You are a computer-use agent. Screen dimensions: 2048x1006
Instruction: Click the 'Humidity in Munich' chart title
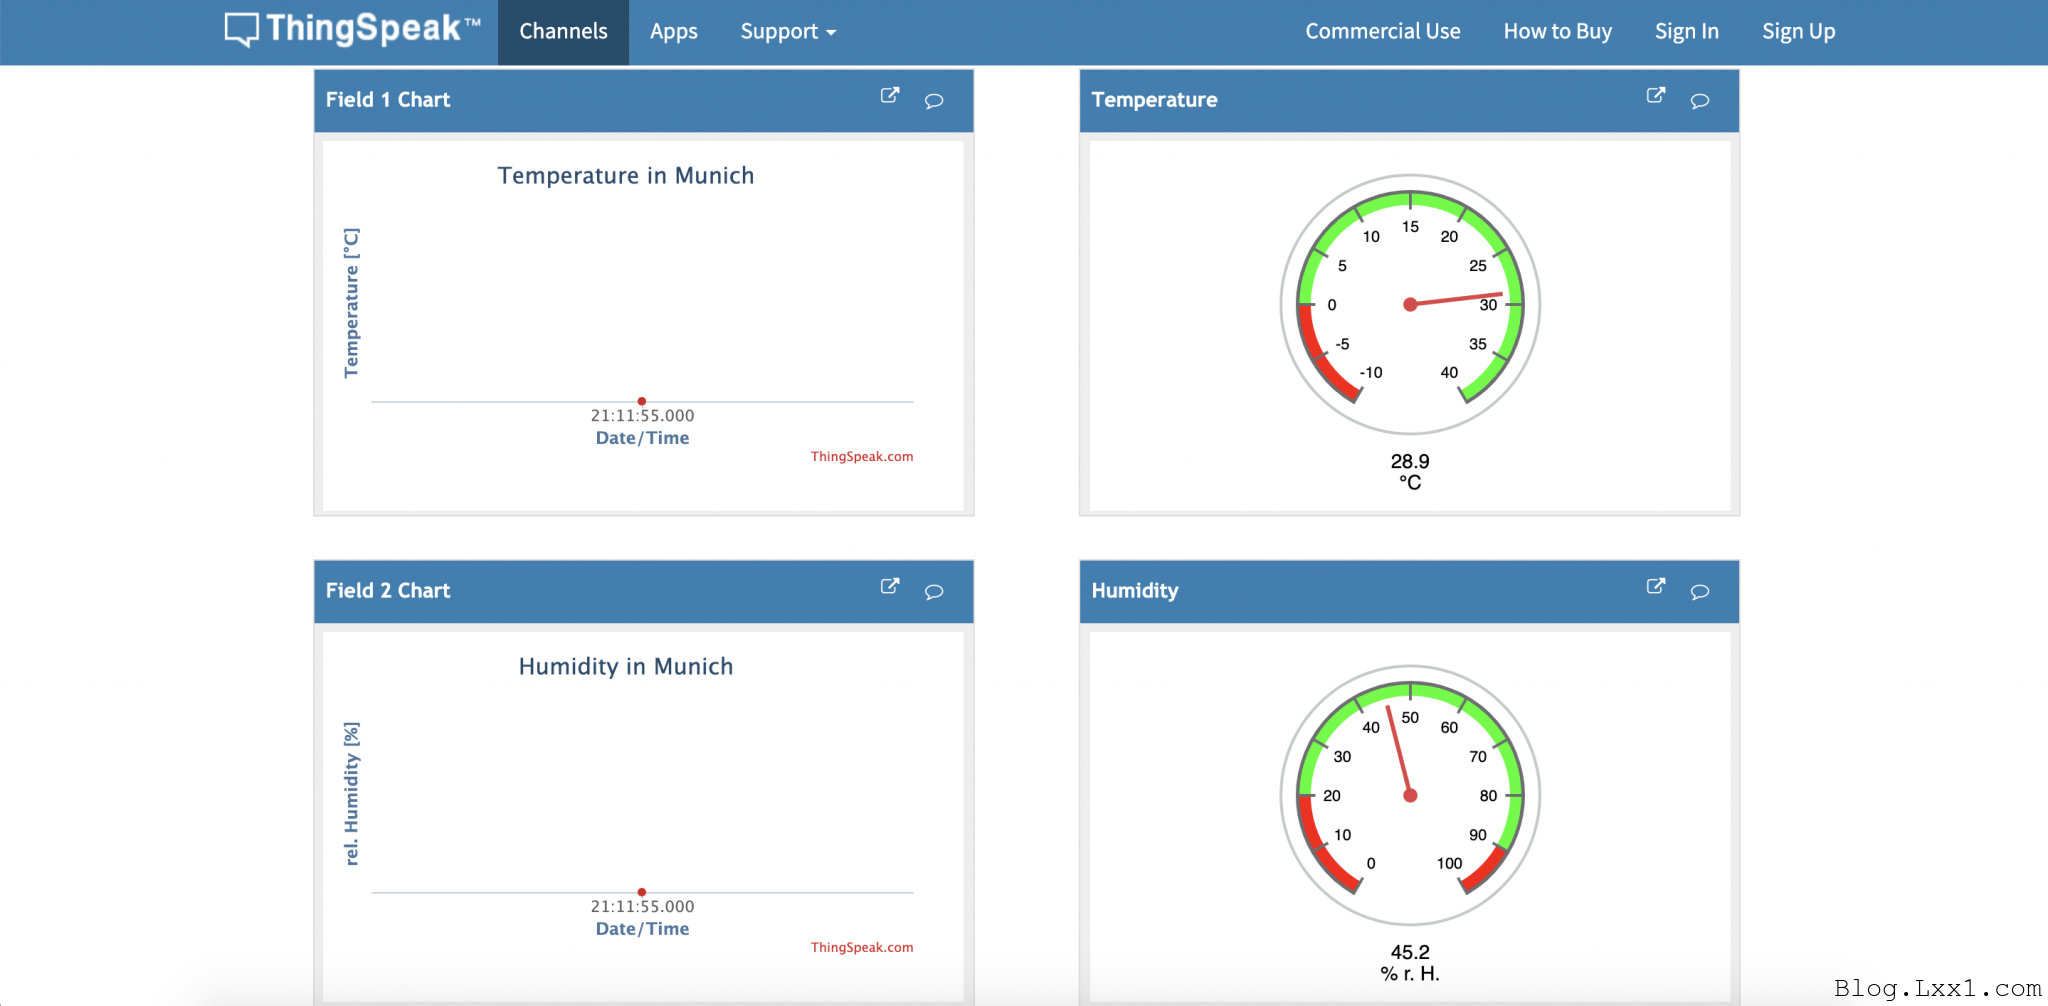626,666
